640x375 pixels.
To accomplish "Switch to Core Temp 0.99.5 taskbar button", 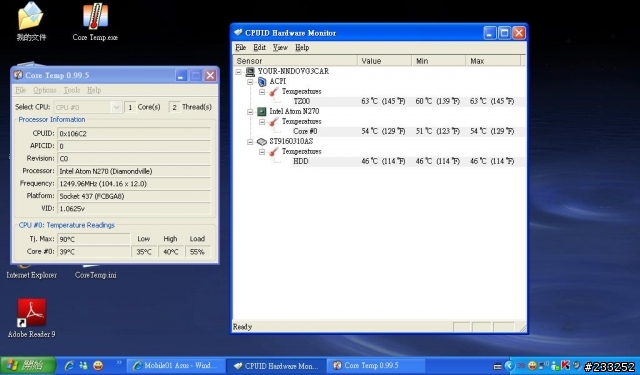I will point(376,366).
